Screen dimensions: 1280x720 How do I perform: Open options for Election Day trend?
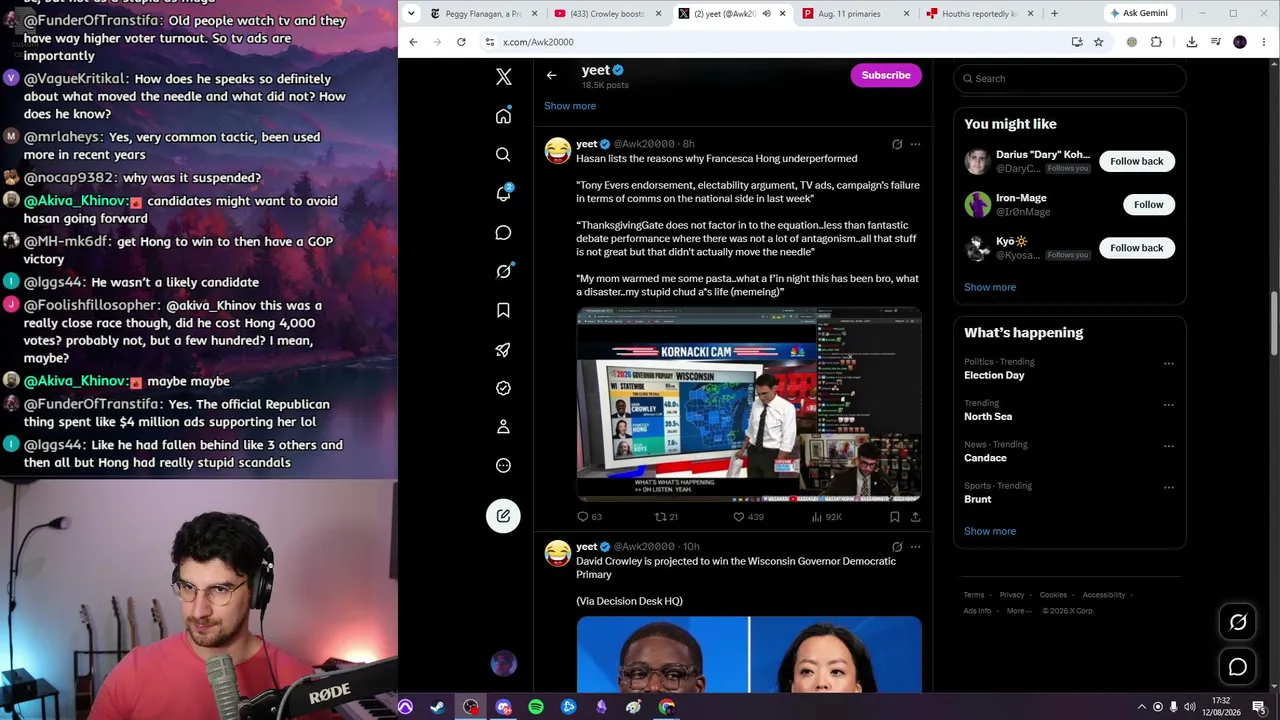point(1168,364)
